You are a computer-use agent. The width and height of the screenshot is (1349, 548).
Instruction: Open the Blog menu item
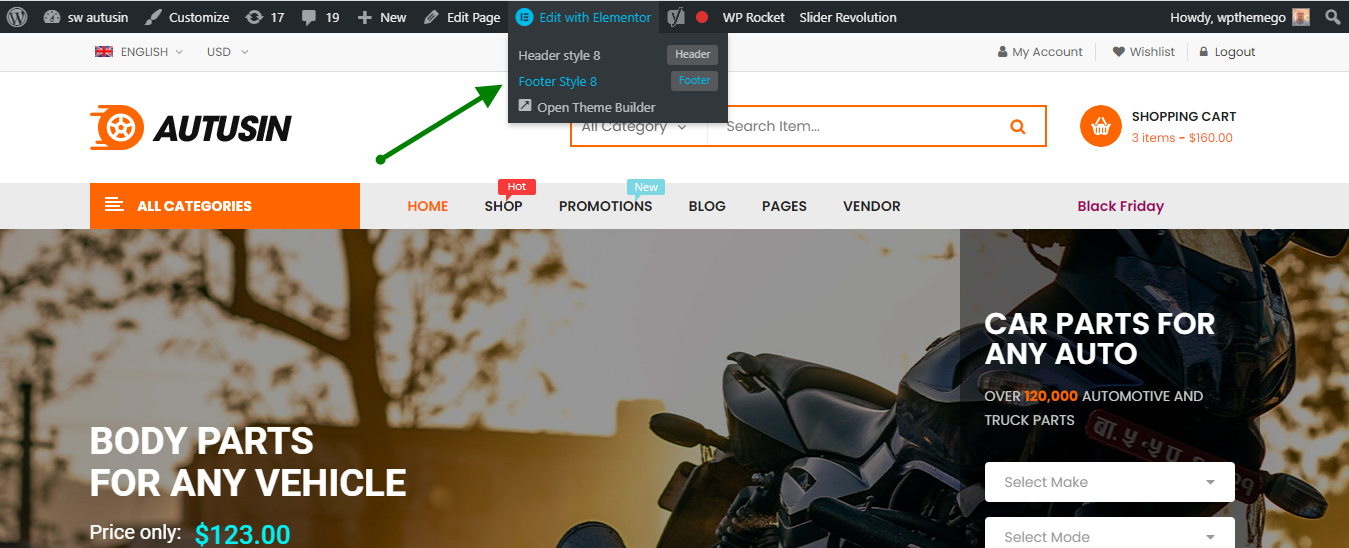(707, 206)
